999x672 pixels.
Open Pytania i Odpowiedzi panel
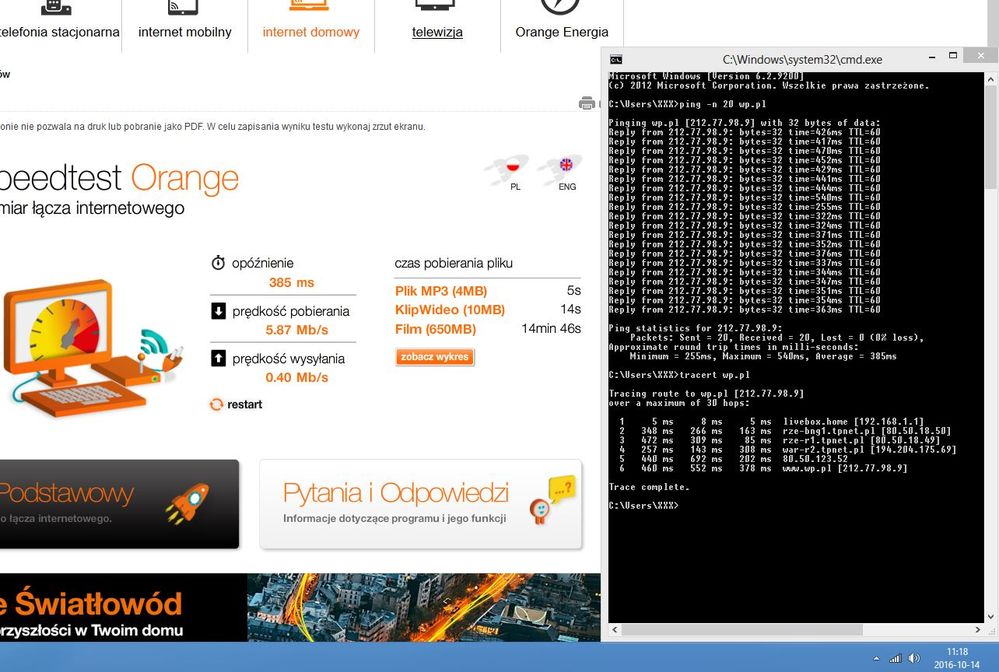420,504
